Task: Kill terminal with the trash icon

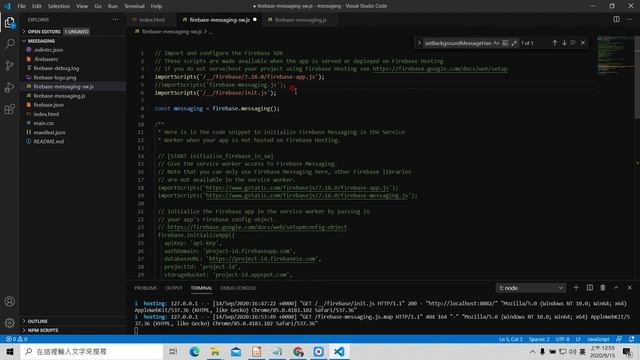Action: (x=603, y=288)
